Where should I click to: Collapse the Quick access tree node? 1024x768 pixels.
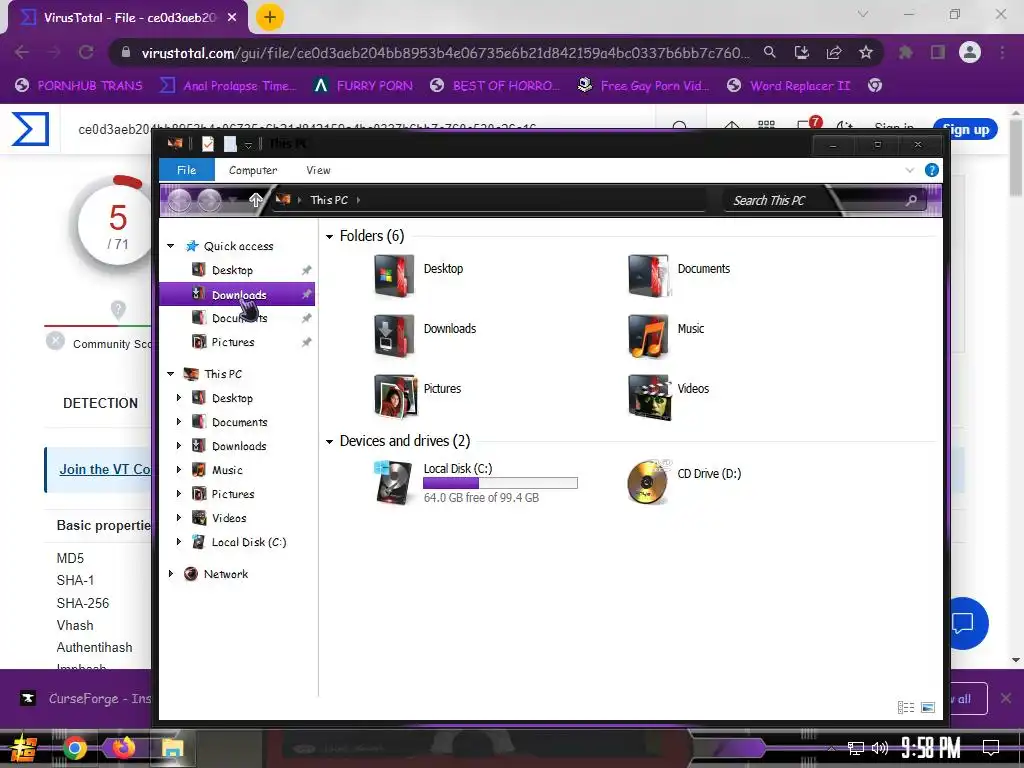(170, 246)
